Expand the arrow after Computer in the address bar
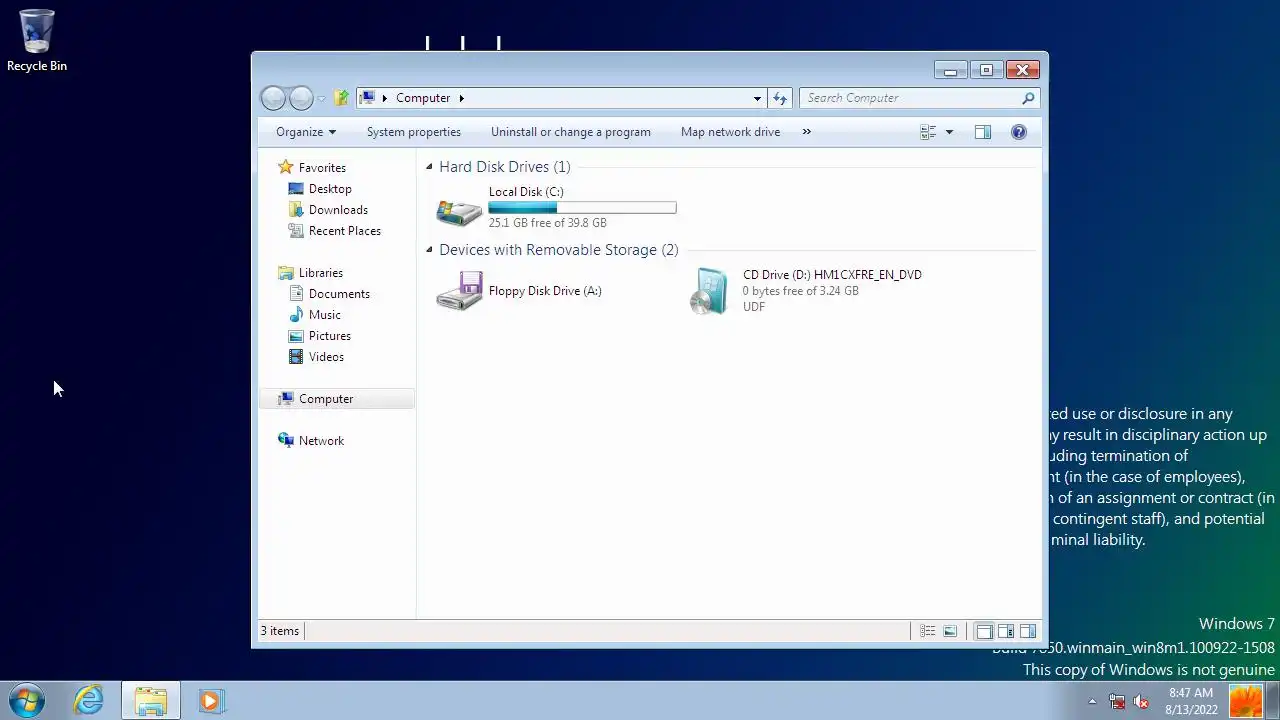Image resolution: width=1280 pixels, height=720 pixels. (461, 98)
